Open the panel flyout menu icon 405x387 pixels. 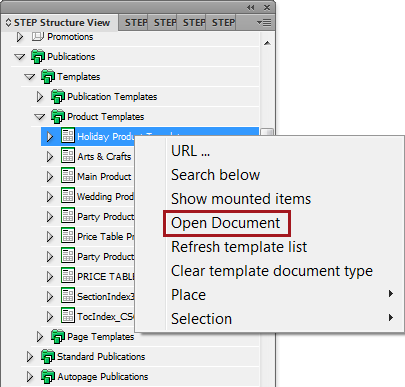(264, 23)
